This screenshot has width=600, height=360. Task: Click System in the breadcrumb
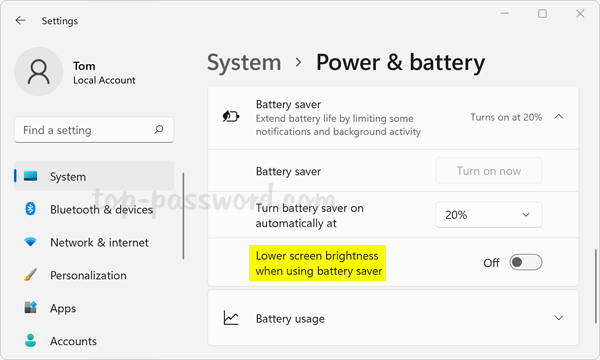click(x=244, y=63)
